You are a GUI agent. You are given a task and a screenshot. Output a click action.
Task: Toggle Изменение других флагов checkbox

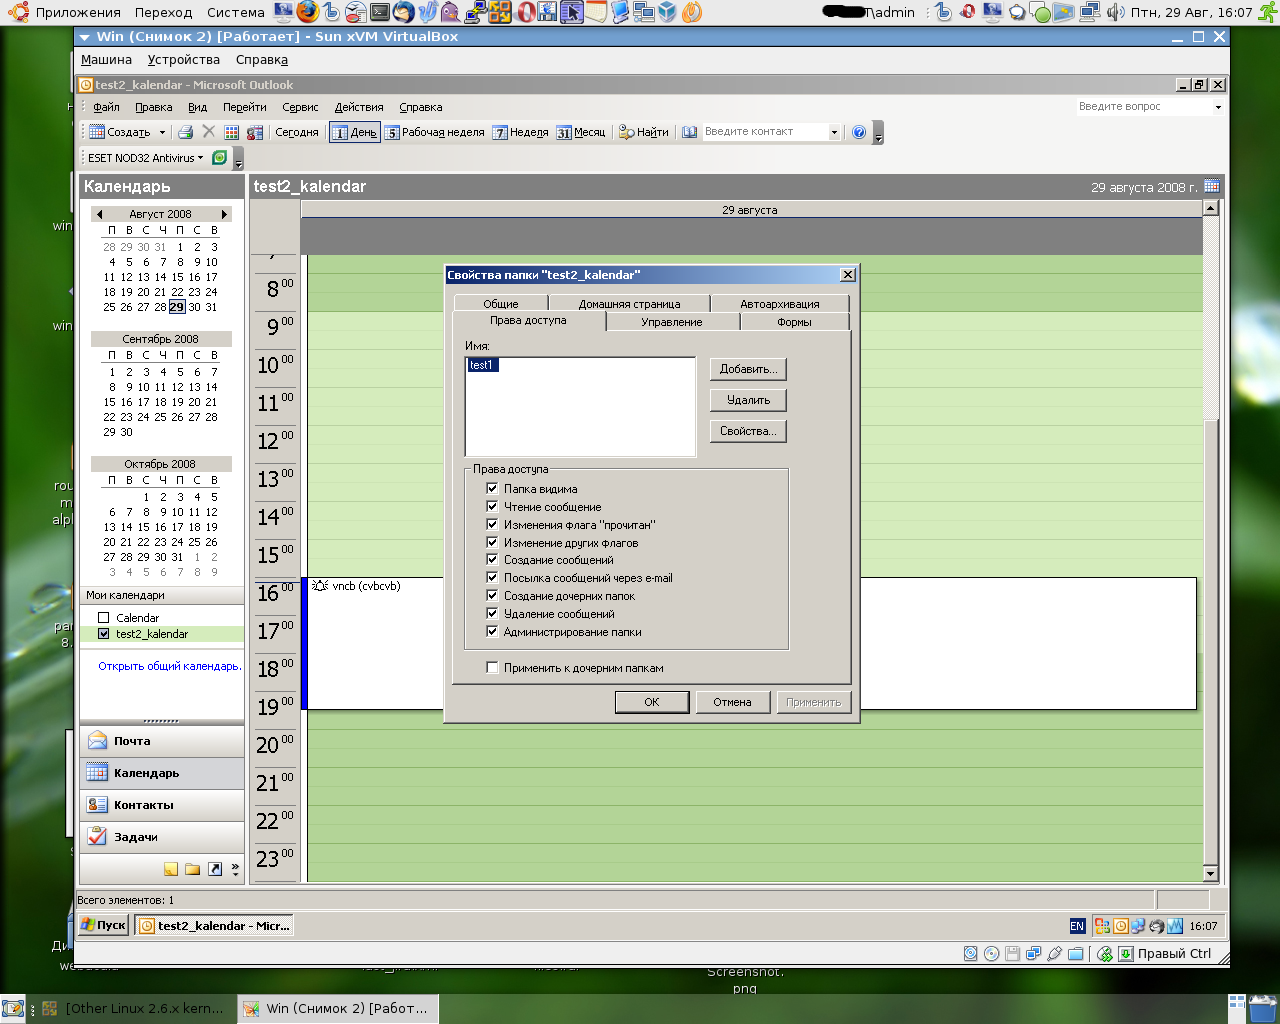click(x=492, y=542)
